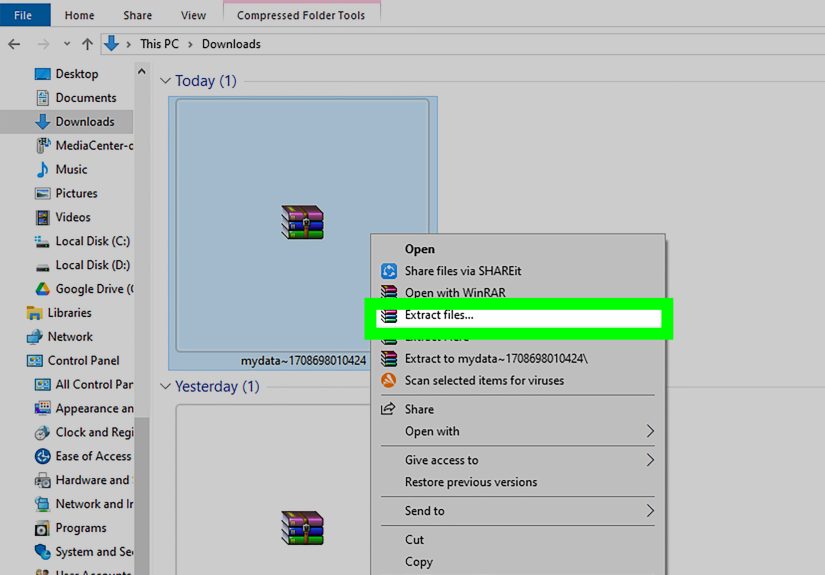Expand the chevron after This PC in address bar

point(190,45)
